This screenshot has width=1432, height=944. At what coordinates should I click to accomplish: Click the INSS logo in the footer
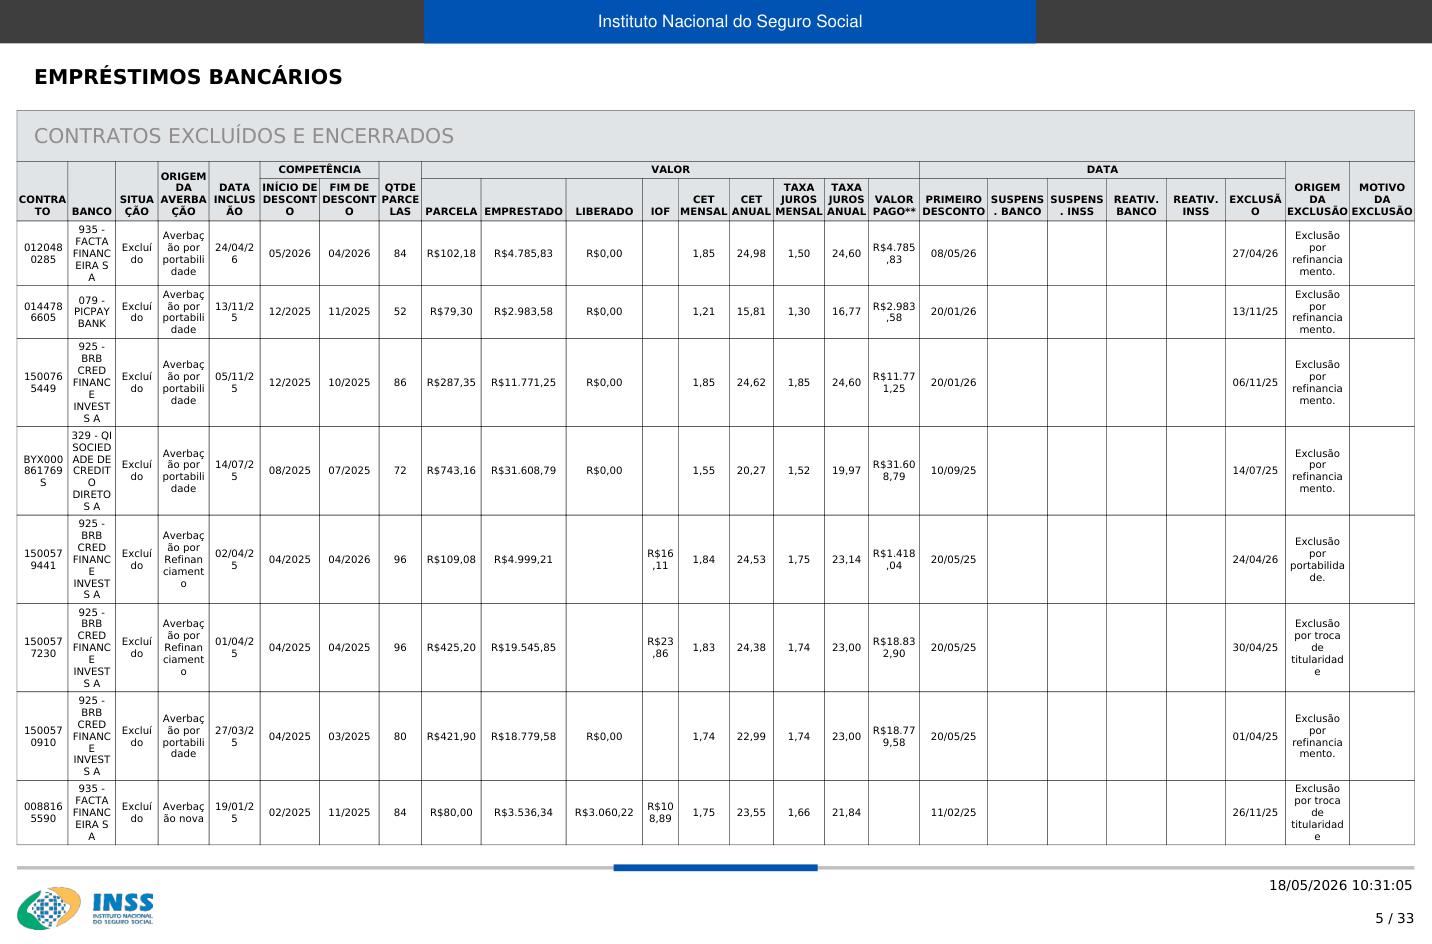85,908
